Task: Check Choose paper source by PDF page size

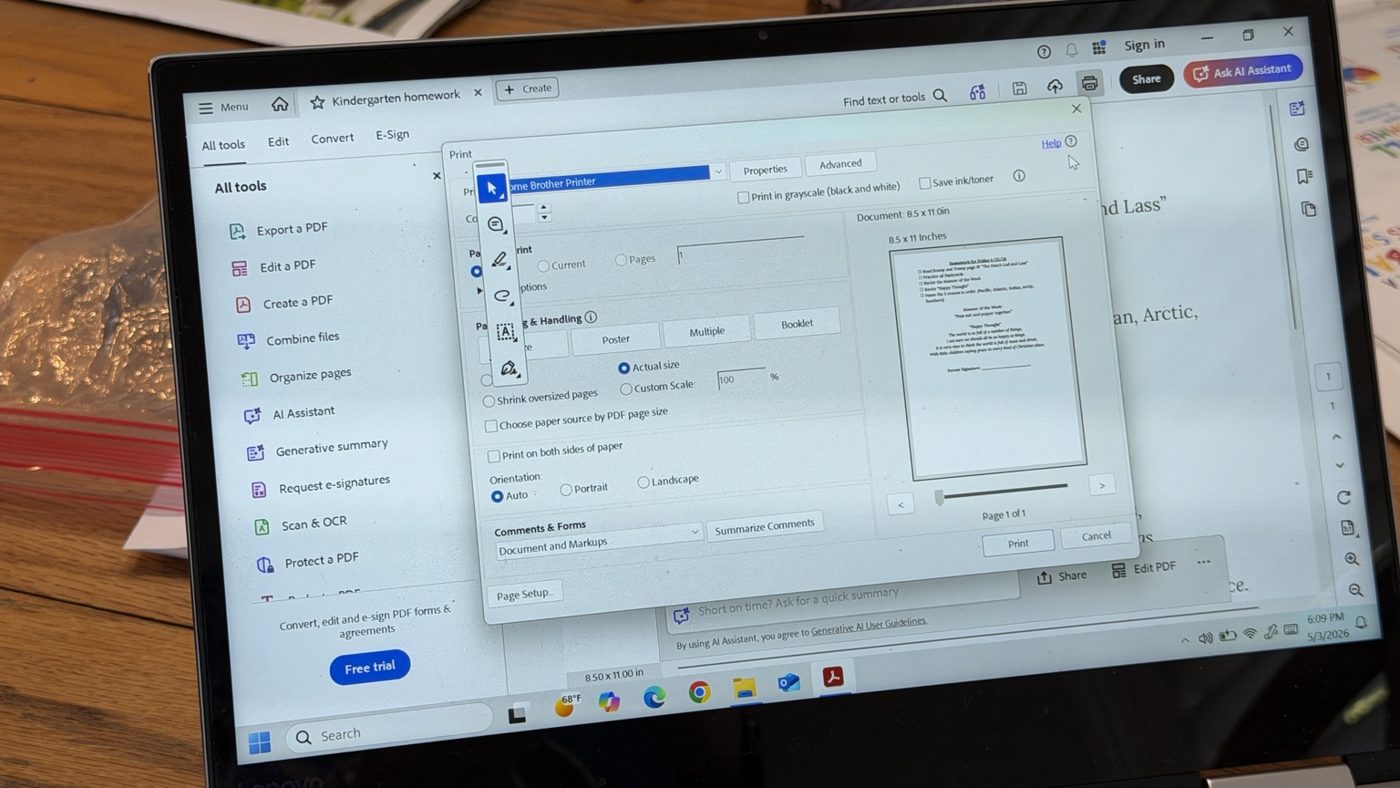Action: [491, 426]
